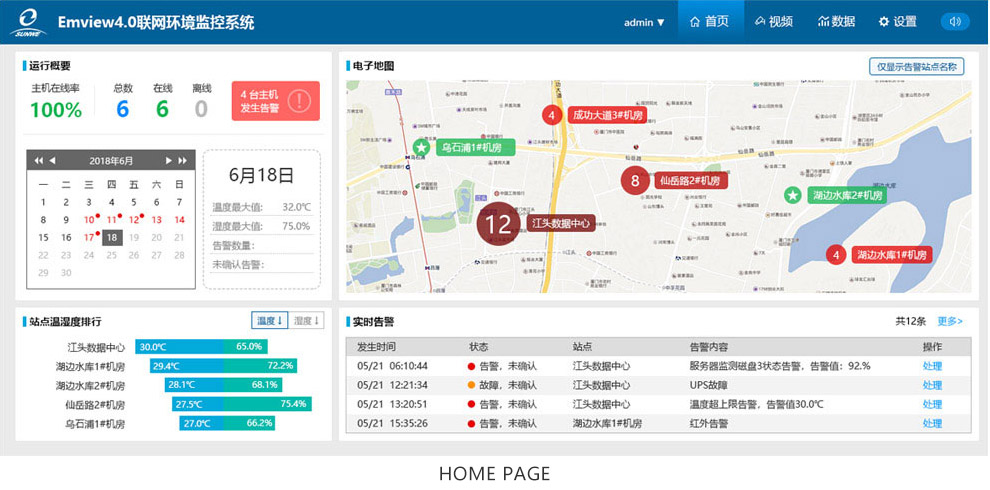This screenshot has width=990, height=490.
Task: Click the red 12 alarm bubble on map
Action: pos(498,224)
